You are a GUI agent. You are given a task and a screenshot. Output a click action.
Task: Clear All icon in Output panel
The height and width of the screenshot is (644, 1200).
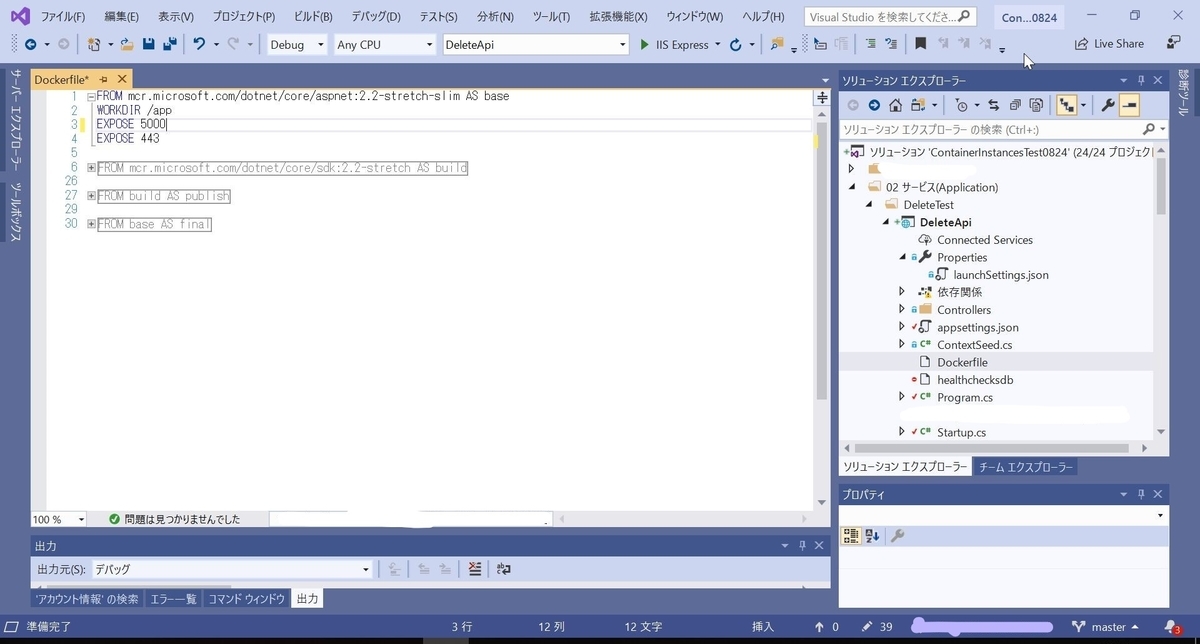click(x=476, y=569)
